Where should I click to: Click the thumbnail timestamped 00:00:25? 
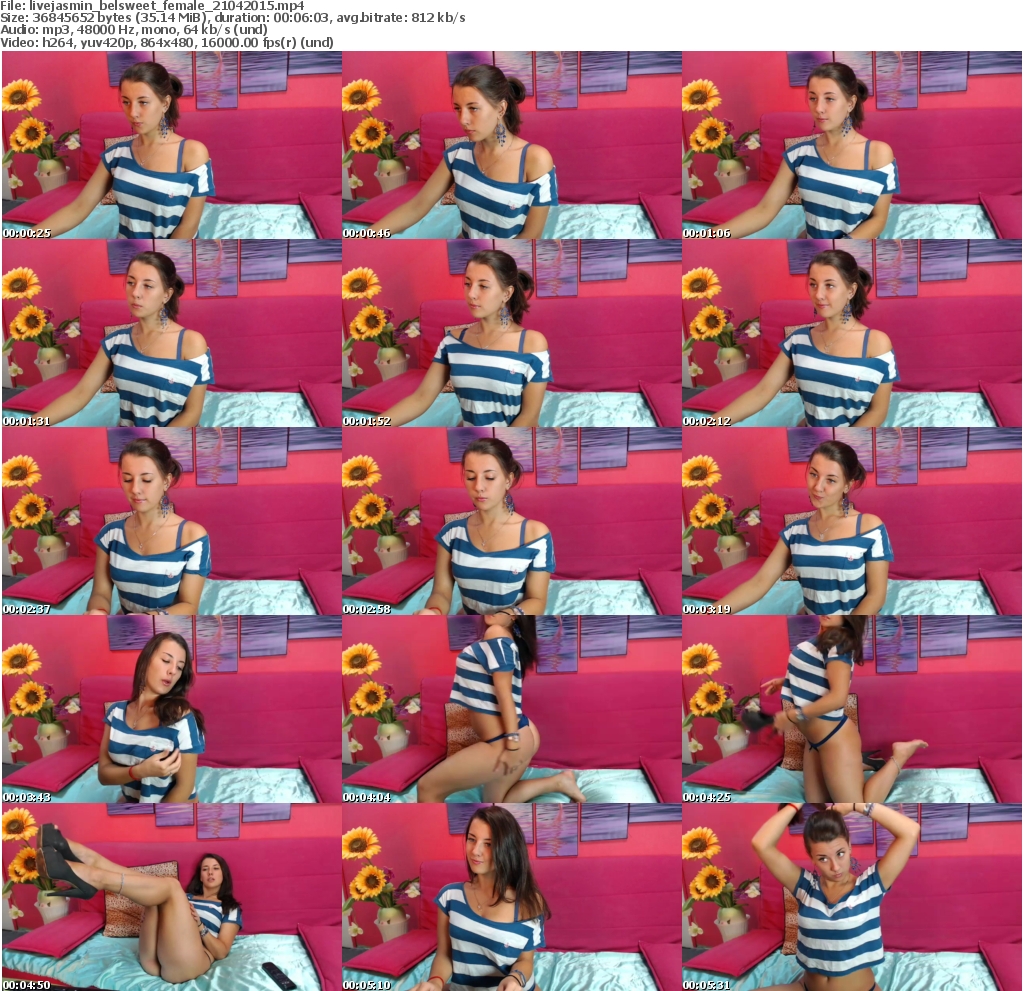pos(171,145)
